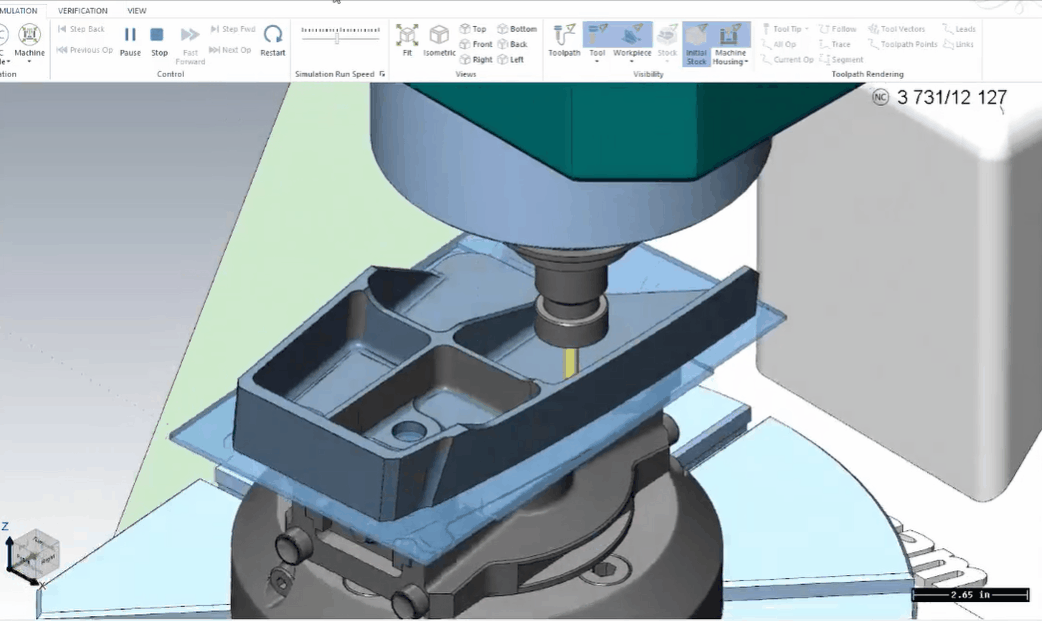Stop the simulation playback
Image resolution: width=1042 pixels, height=621 pixels.
[158, 40]
